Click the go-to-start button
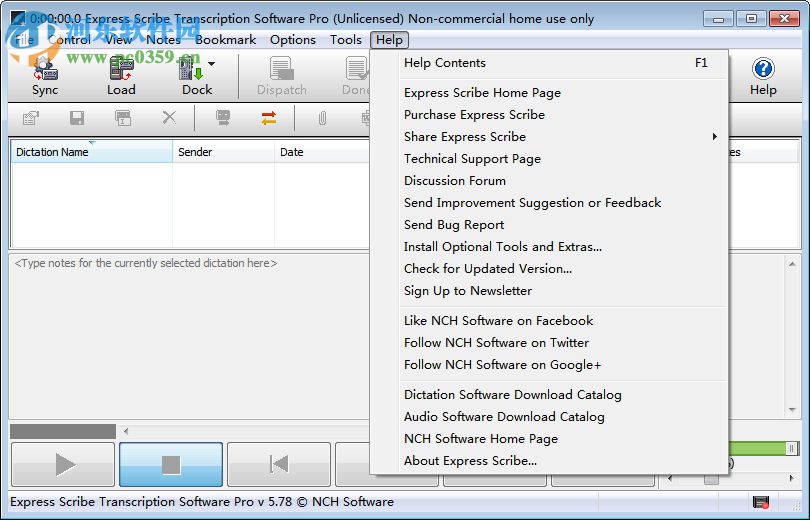The height and width of the screenshot is (520, 810). point(279,464)
